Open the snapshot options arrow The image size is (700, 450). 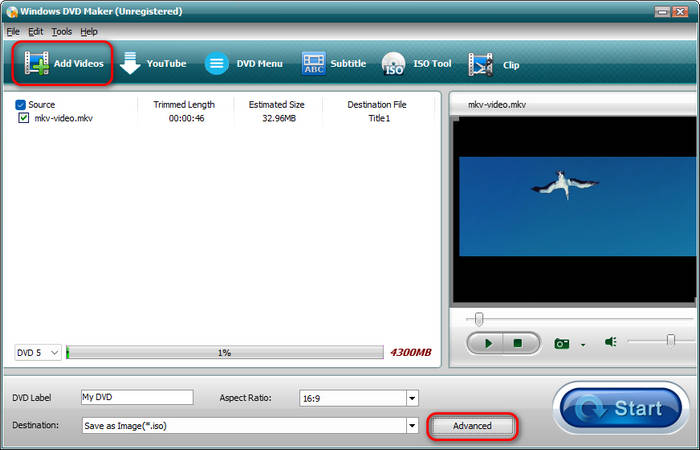click(583, 345)
